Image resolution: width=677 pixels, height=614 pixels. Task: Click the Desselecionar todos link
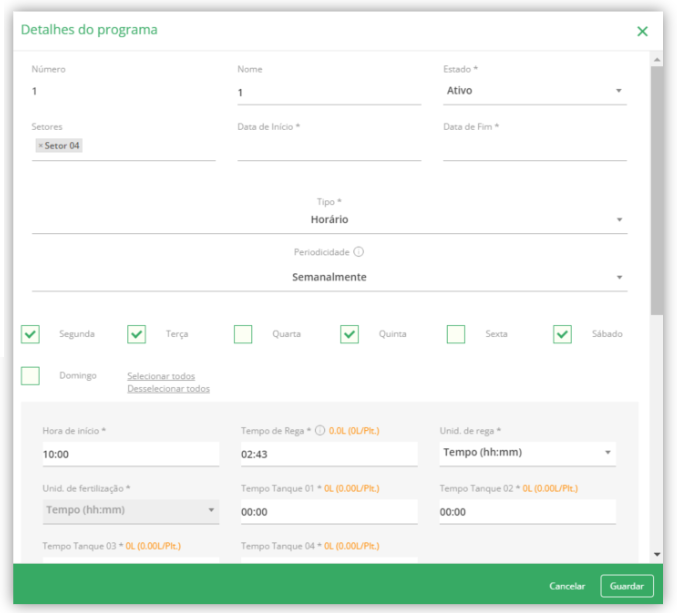(168, 389)
